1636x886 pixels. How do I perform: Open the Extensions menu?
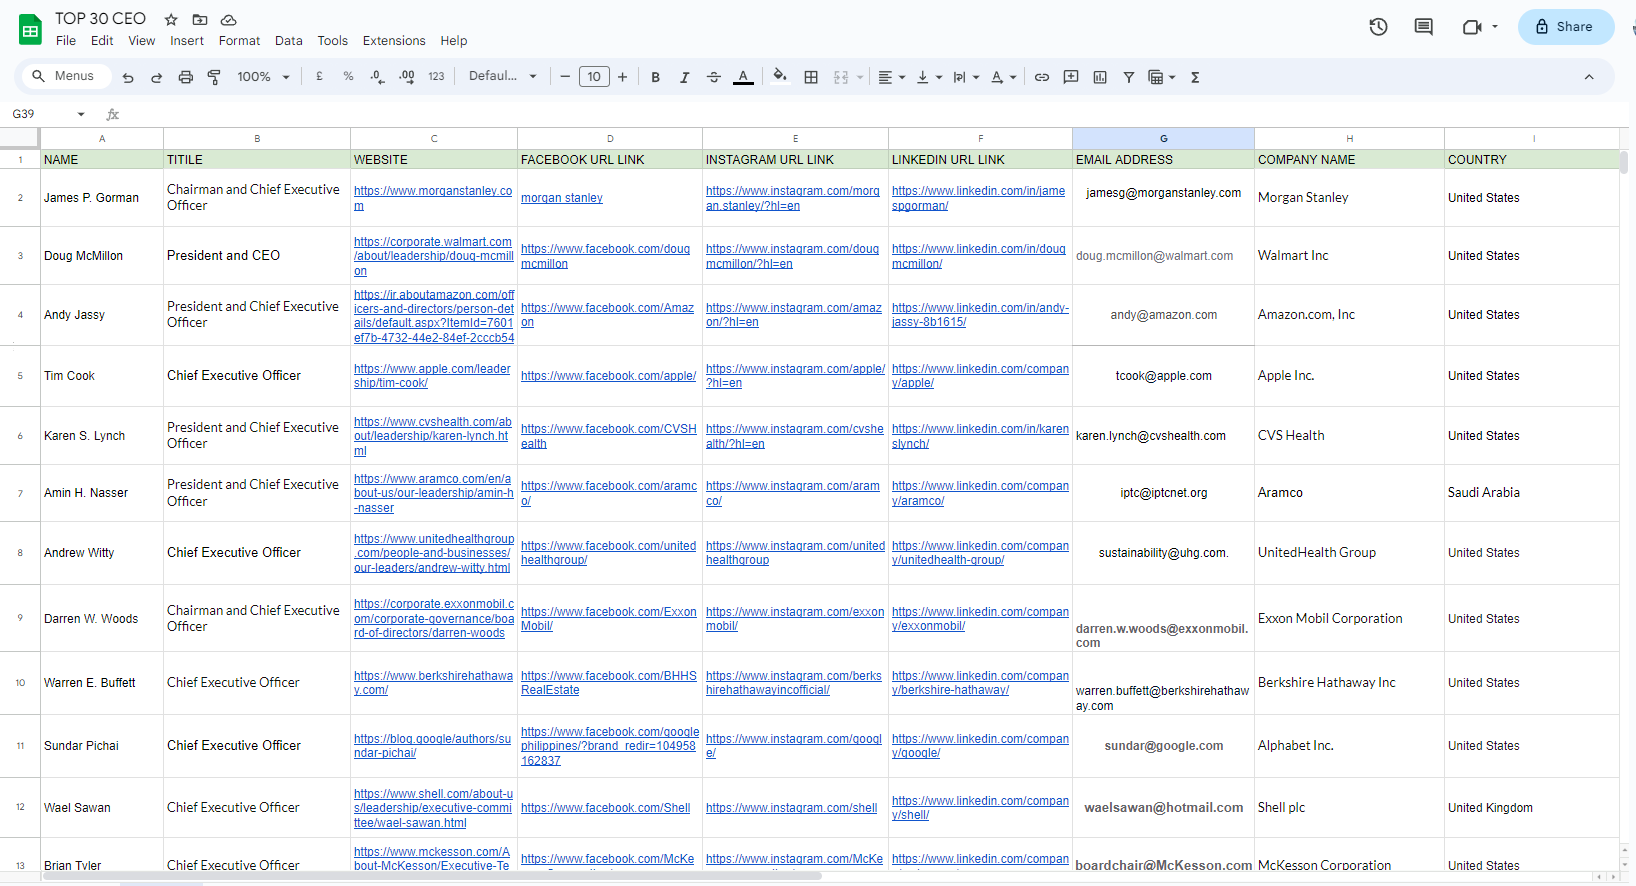394,41
